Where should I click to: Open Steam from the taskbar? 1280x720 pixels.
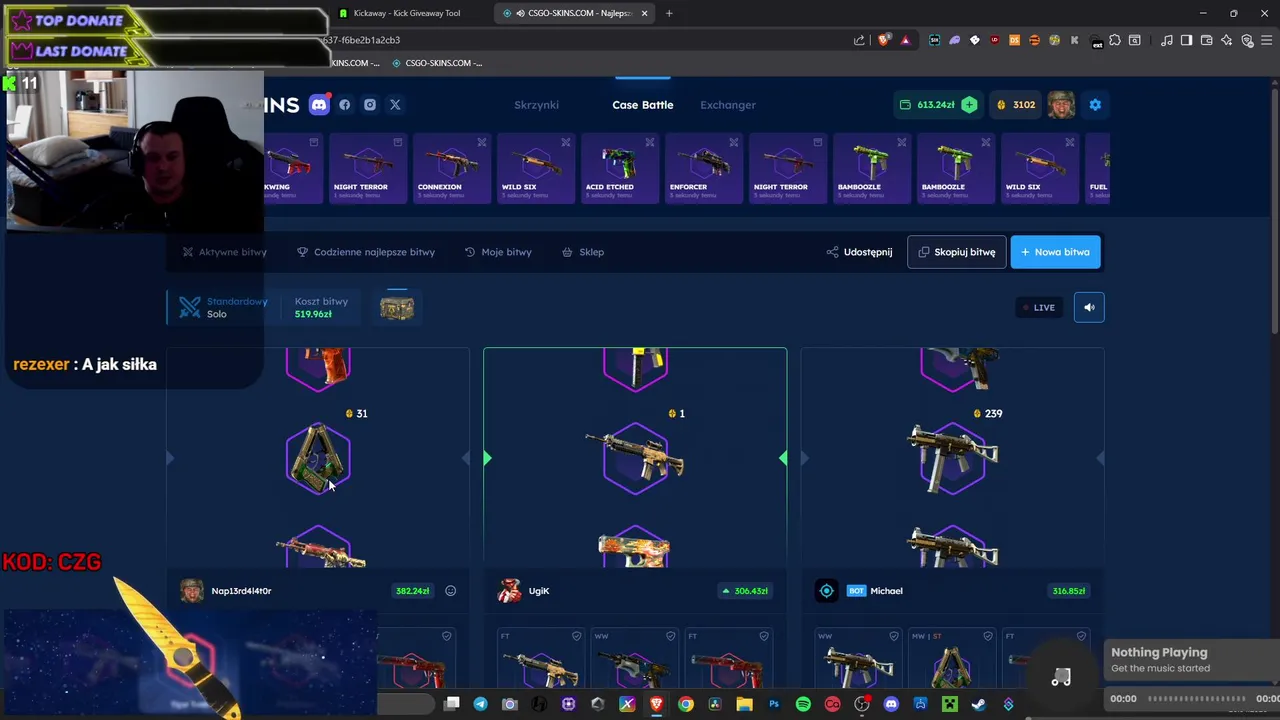978,704
